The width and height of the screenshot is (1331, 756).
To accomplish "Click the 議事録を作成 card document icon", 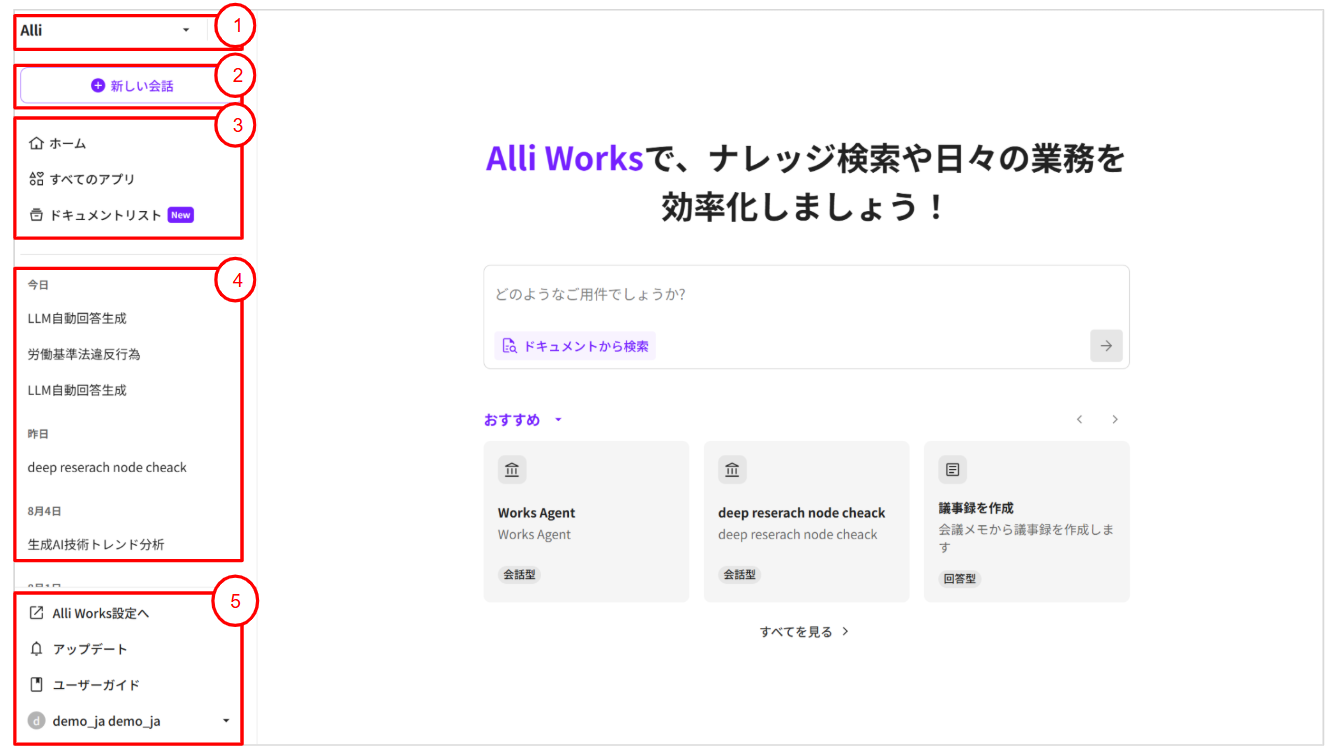I will 952,470.
